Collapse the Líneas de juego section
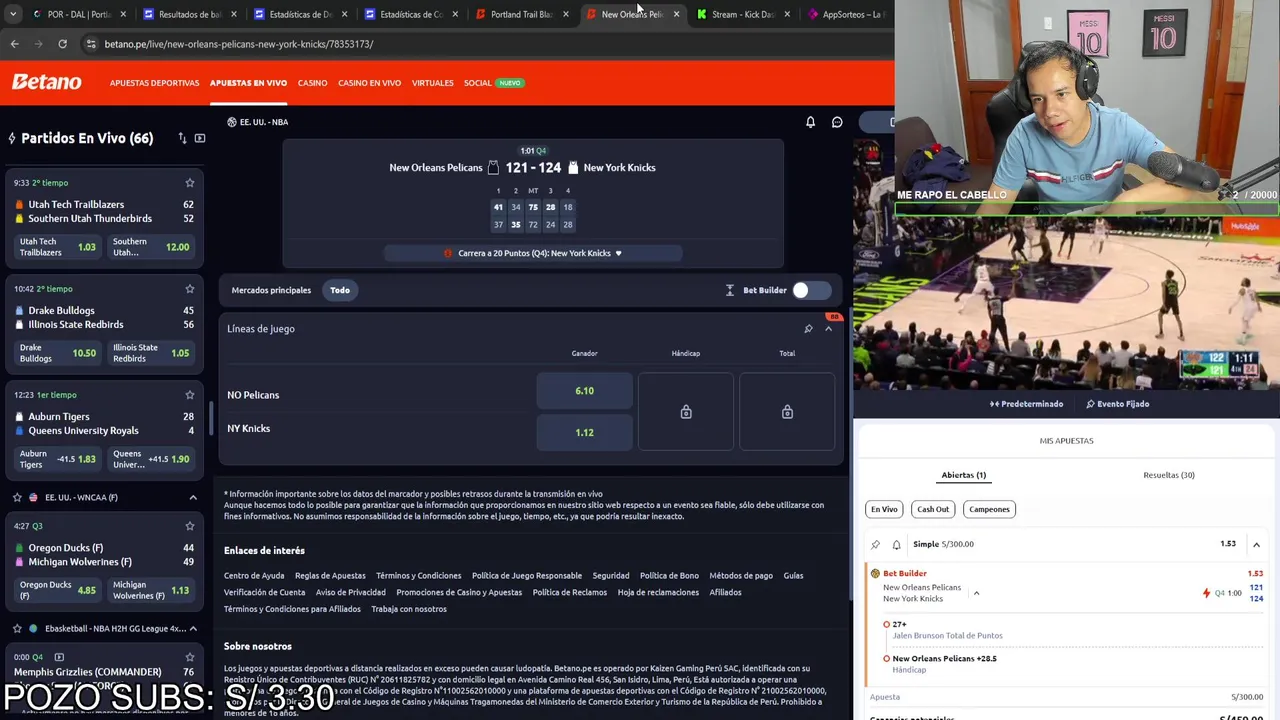The image size is (1280, 720). point(828,328)
